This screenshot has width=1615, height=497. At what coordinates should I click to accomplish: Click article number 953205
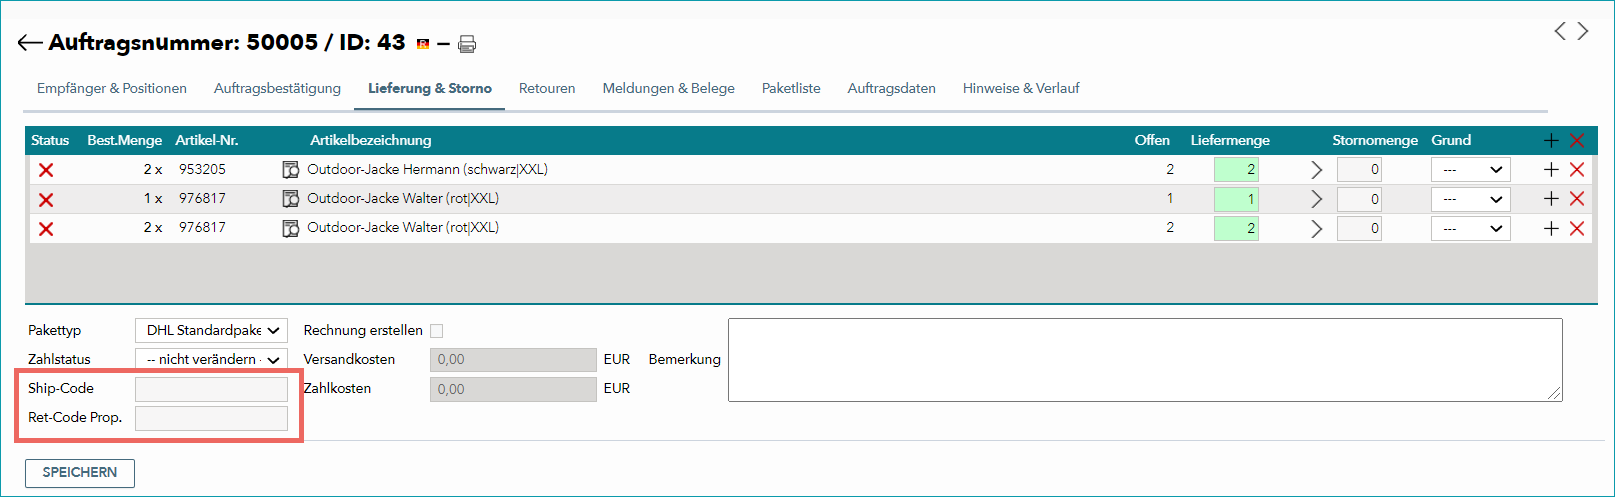[202, 170]
